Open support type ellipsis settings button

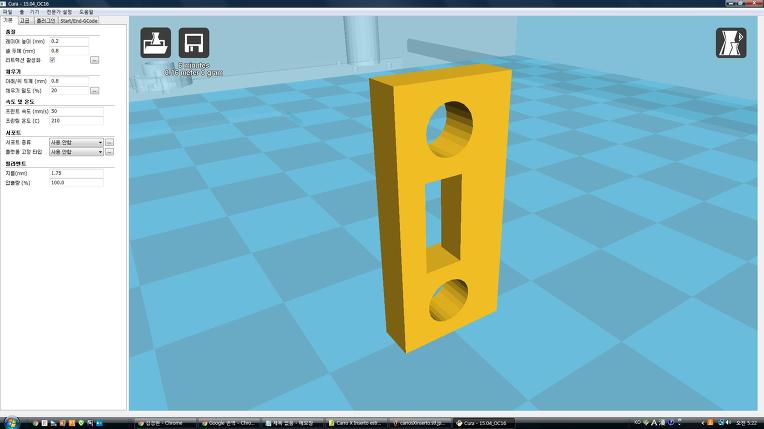tap(110, 142)
